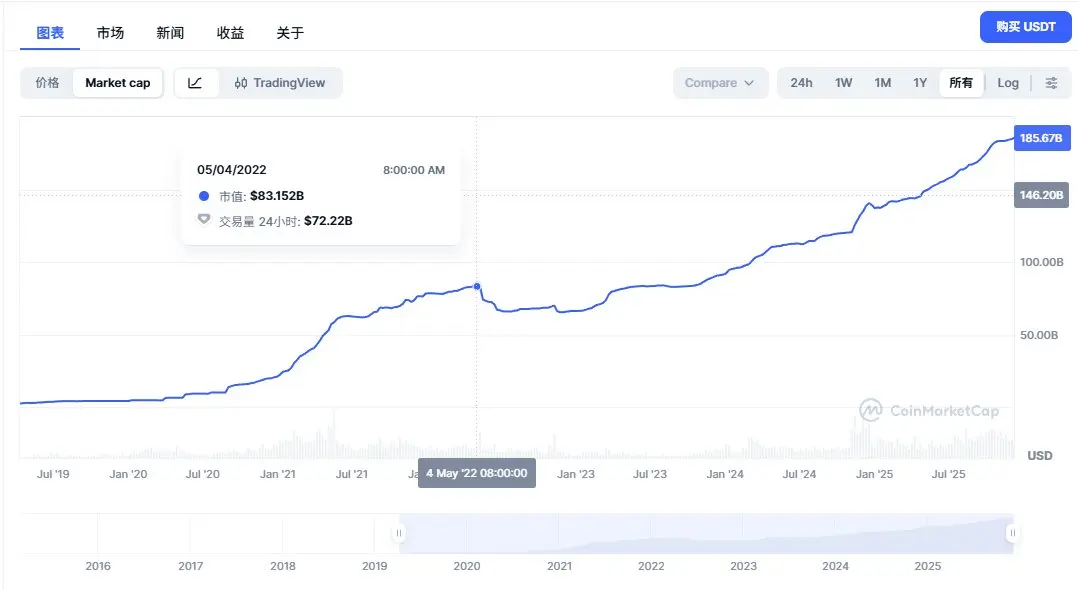Click the right range slider handle
This screenshot has height=590, width=1078.
click(x=1012, y=533)
